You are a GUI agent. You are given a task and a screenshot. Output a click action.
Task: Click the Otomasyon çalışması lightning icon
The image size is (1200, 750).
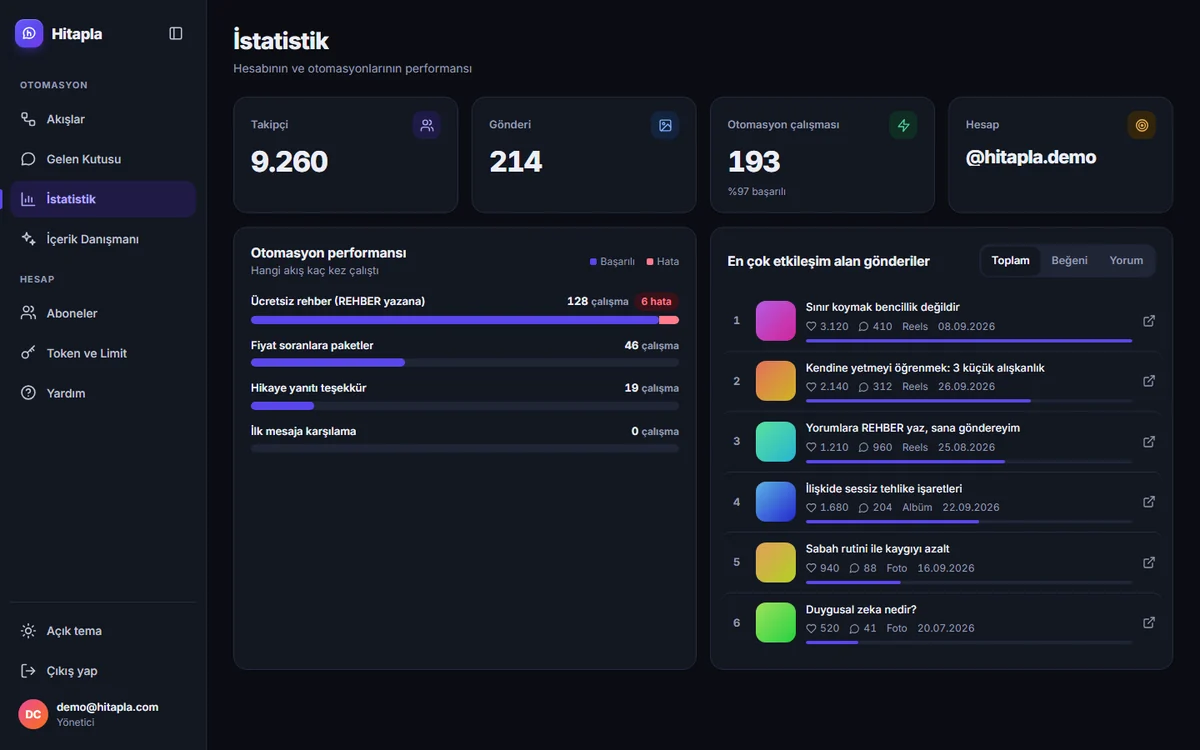tap(903, 125)
